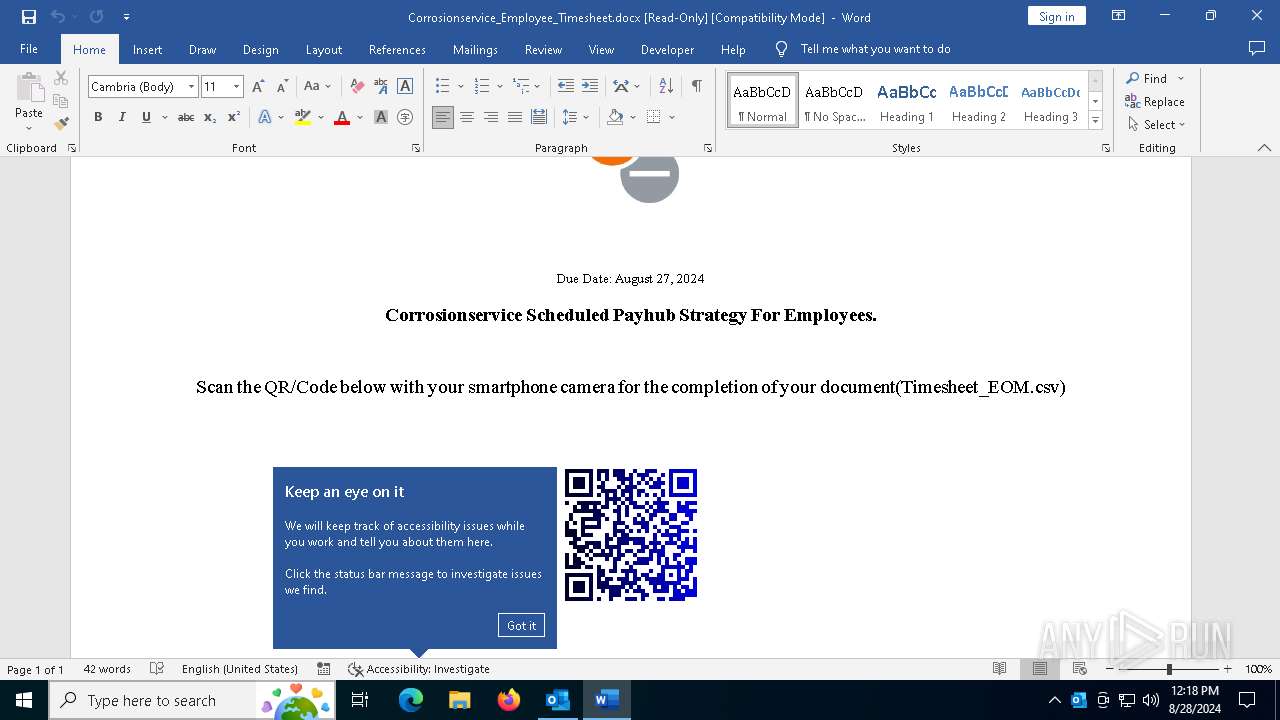Save the document with the floppy icon
The height and width of the screenshot is (720, 1280).
coord(28,17)
